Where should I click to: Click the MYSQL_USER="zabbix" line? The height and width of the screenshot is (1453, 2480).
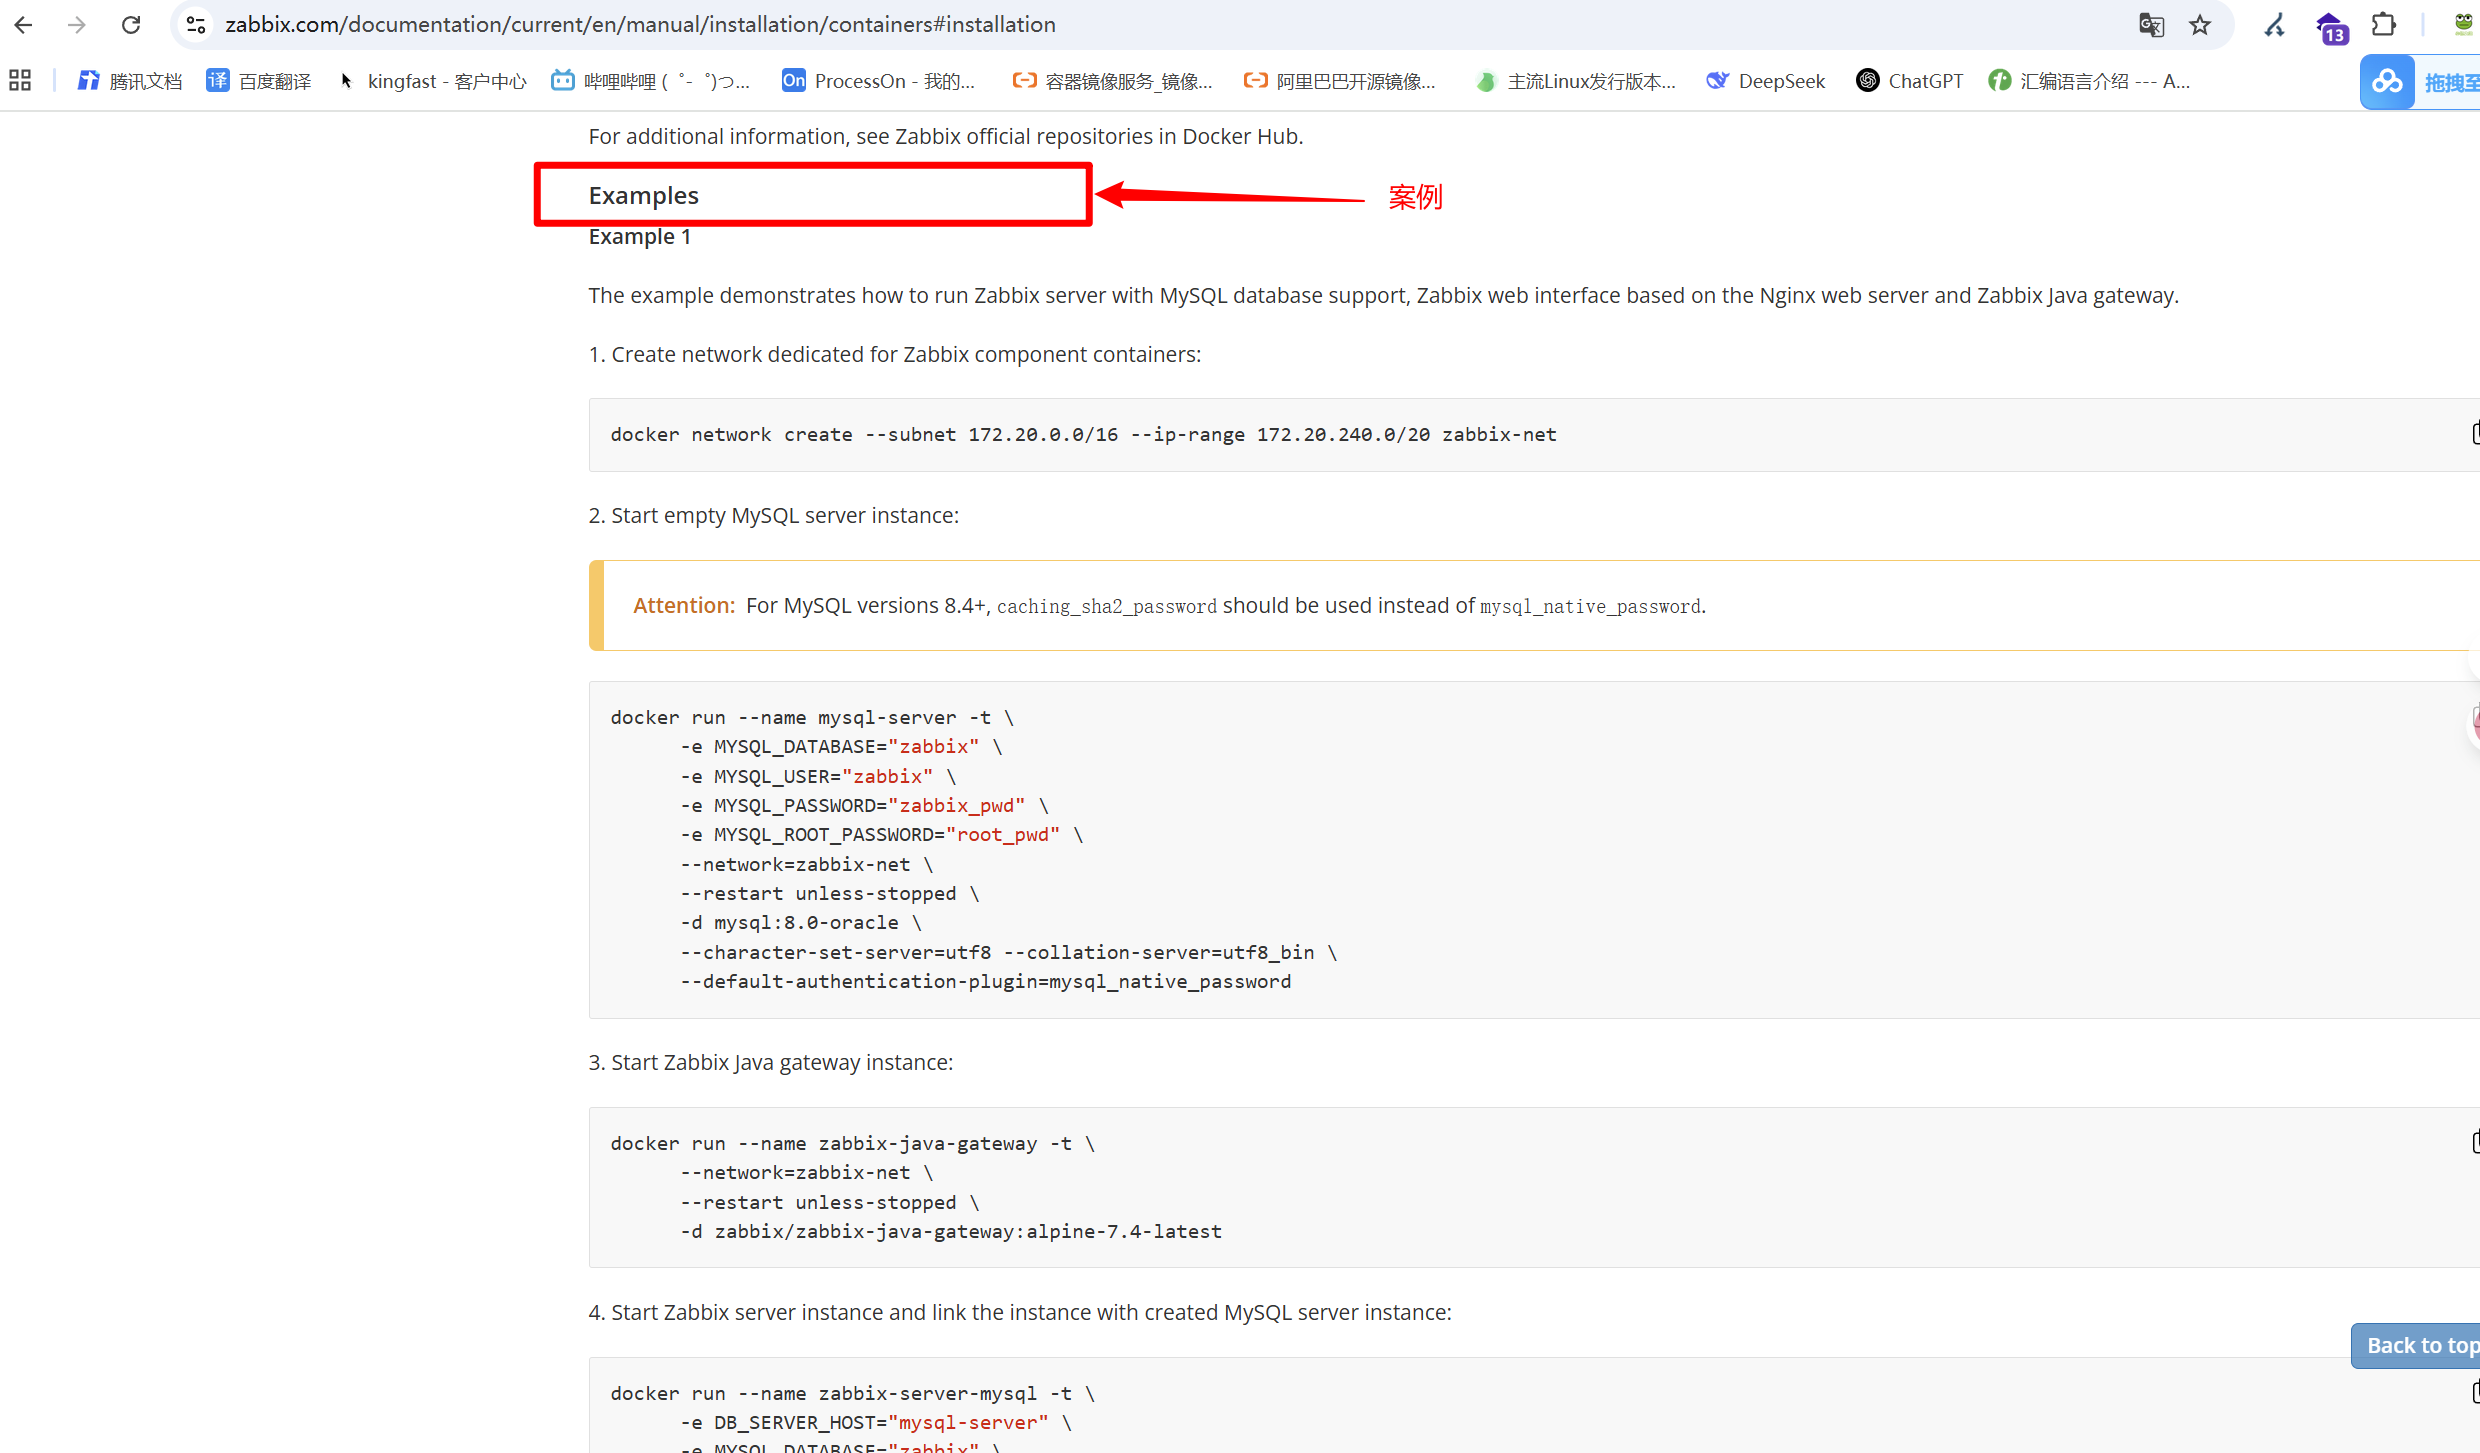(x=818, y=777)
